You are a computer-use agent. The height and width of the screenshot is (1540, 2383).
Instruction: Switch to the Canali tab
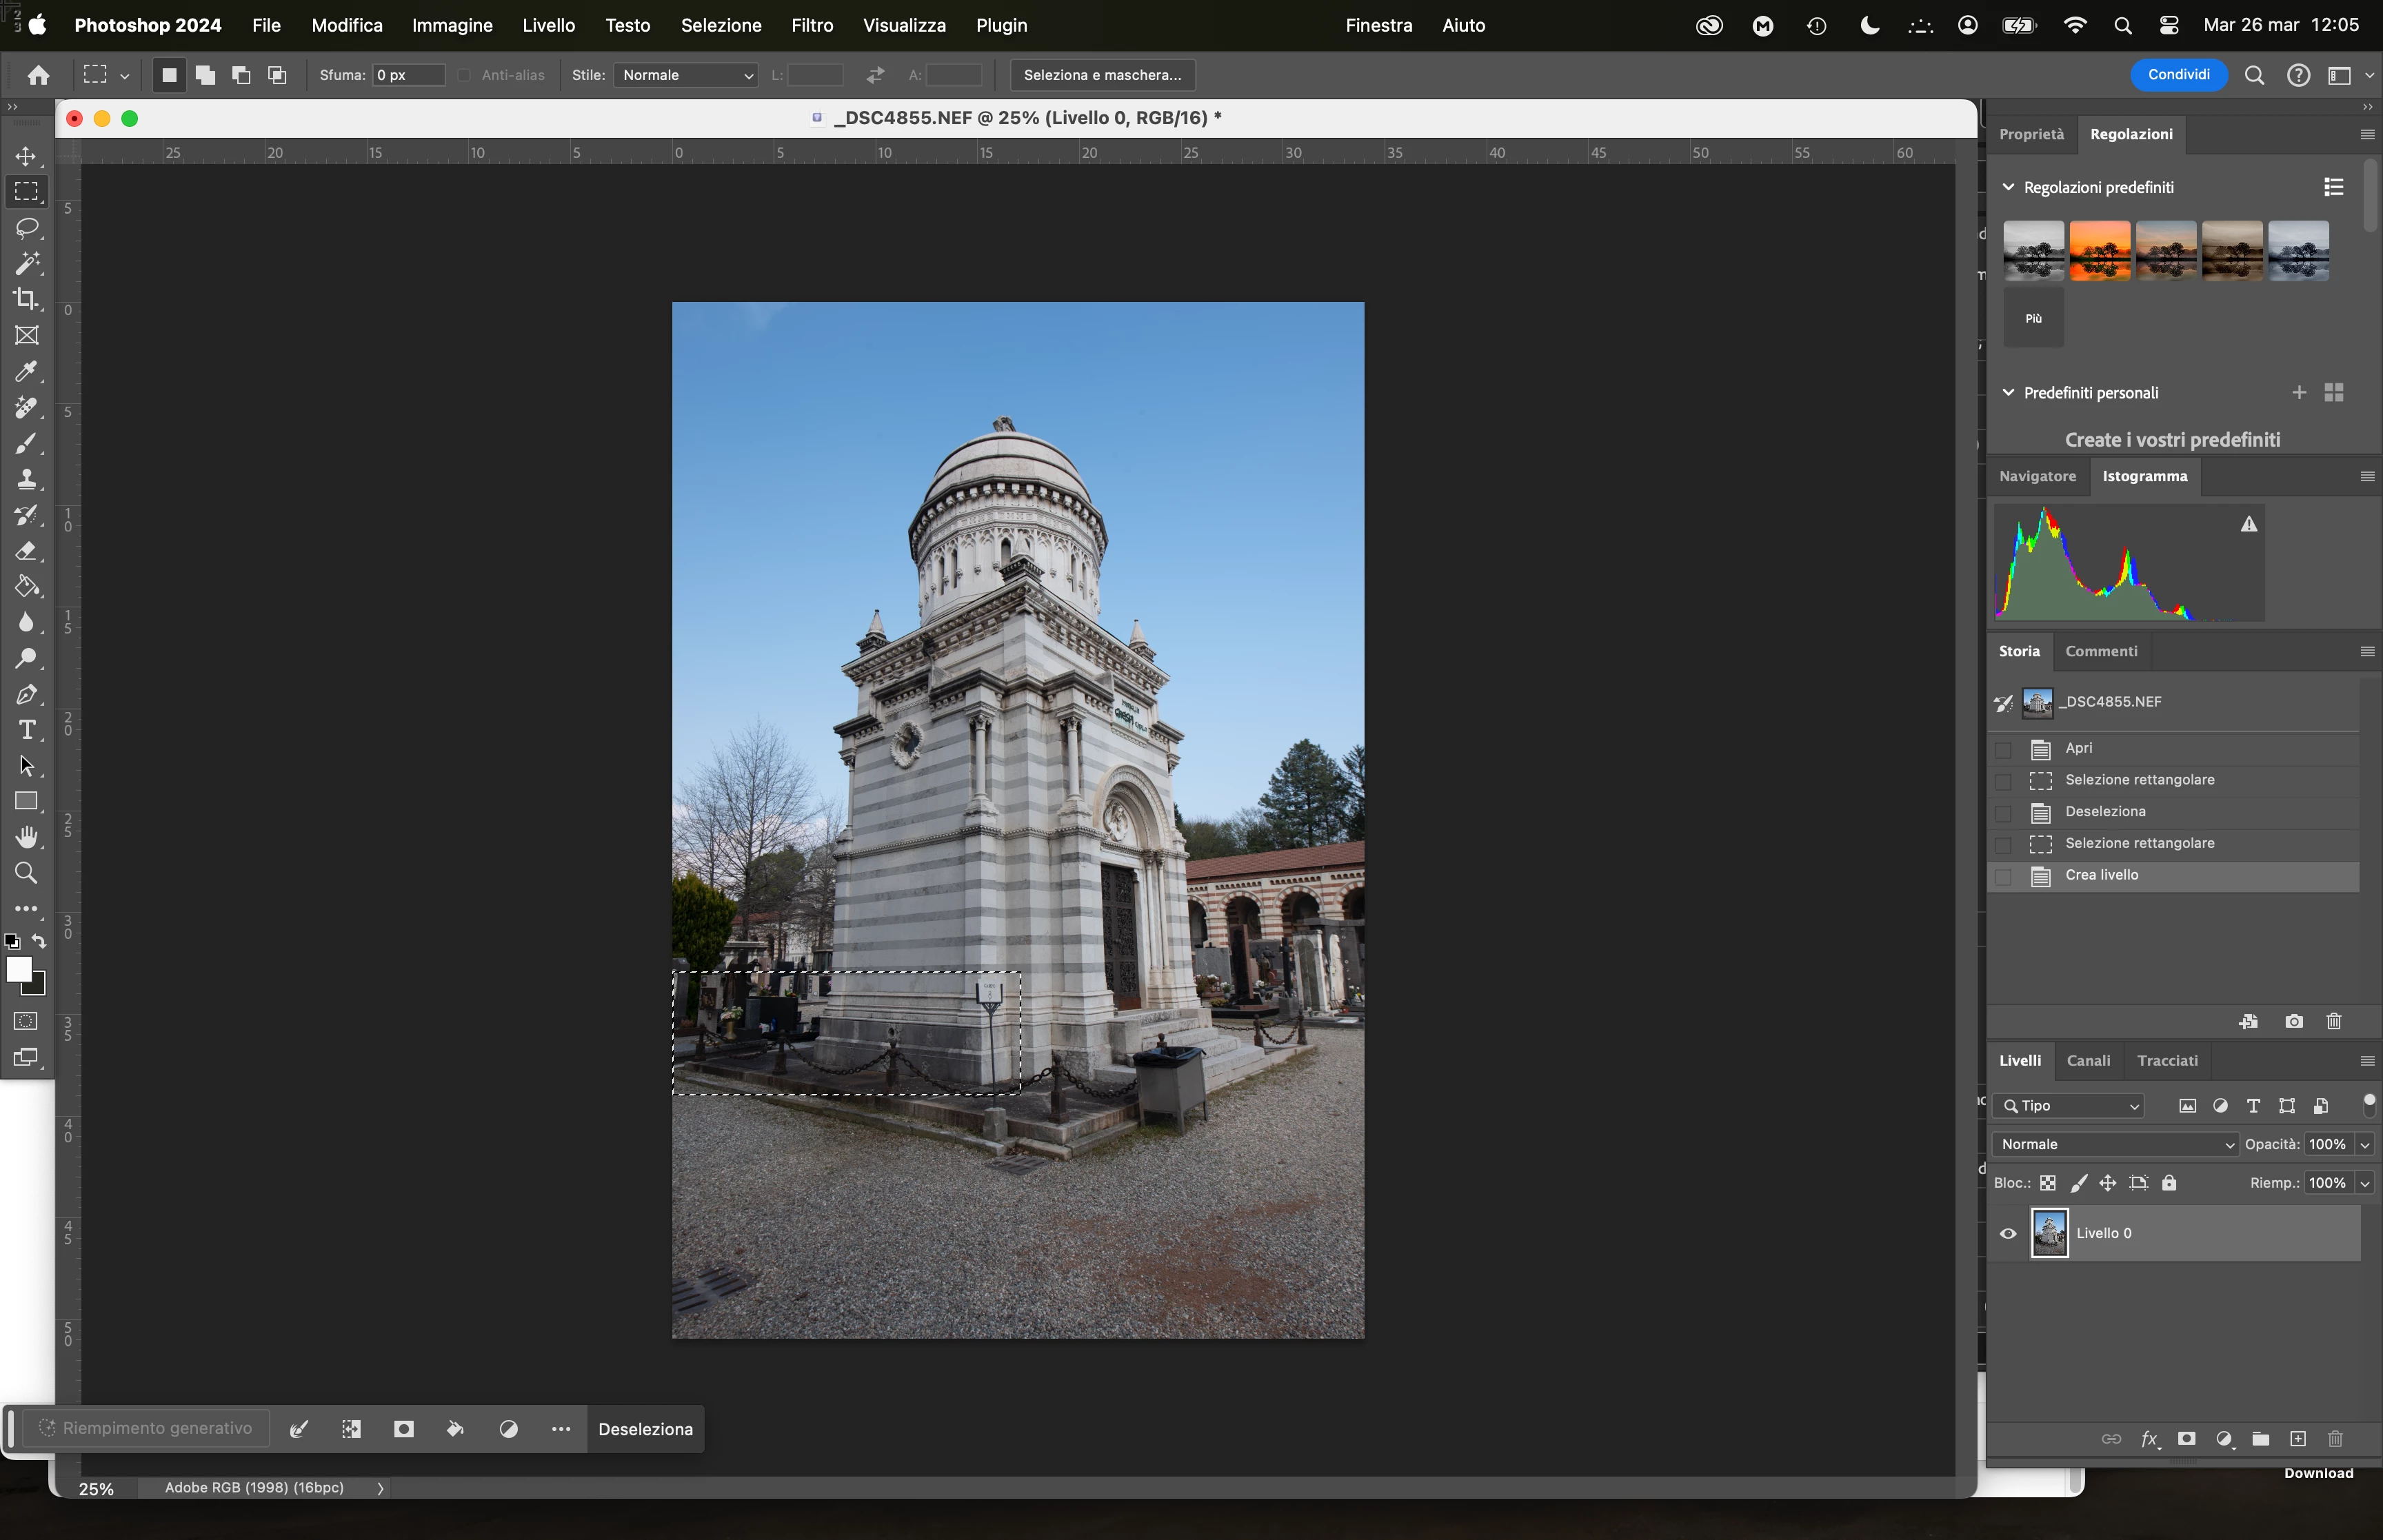coord(2088,1060)
